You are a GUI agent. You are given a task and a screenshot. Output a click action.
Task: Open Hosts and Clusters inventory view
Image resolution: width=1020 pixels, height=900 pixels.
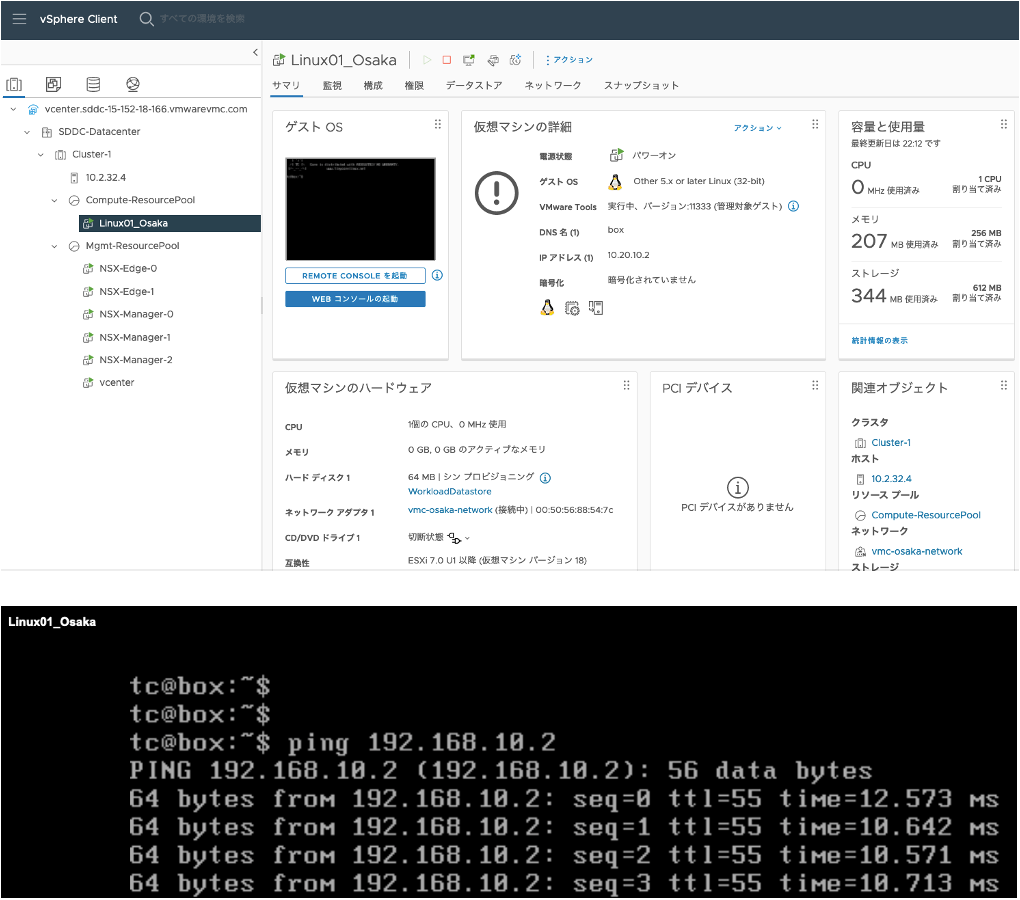pos(14,85)
